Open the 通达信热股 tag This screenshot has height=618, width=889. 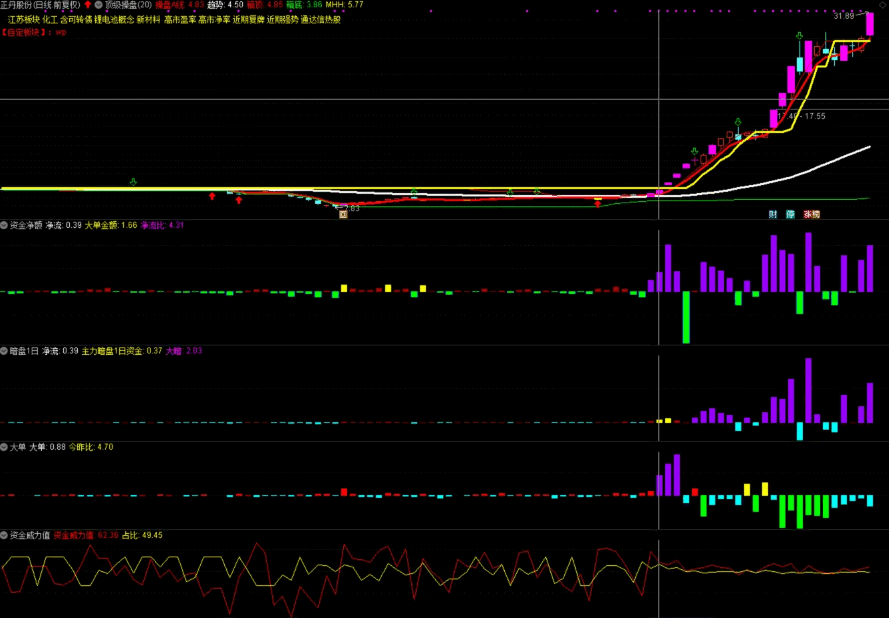(x=321, y=20)
